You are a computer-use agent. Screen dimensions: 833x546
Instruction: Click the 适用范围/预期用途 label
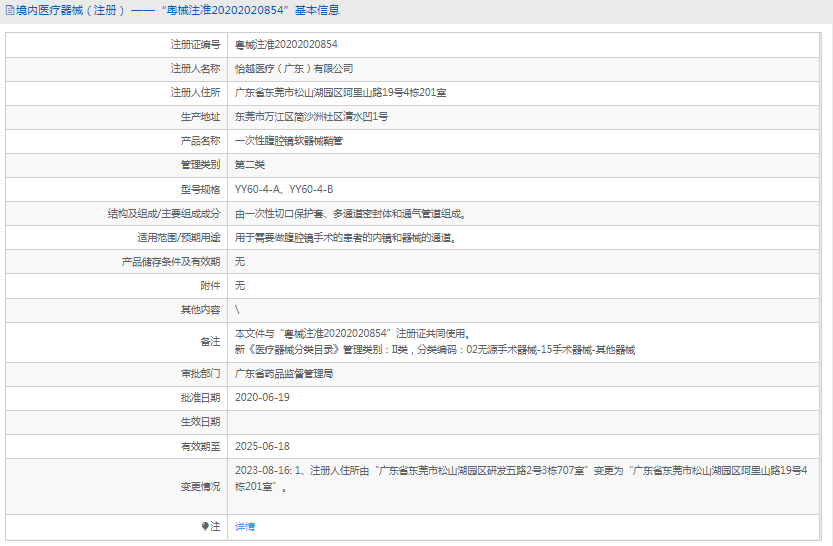pos(178,238)
